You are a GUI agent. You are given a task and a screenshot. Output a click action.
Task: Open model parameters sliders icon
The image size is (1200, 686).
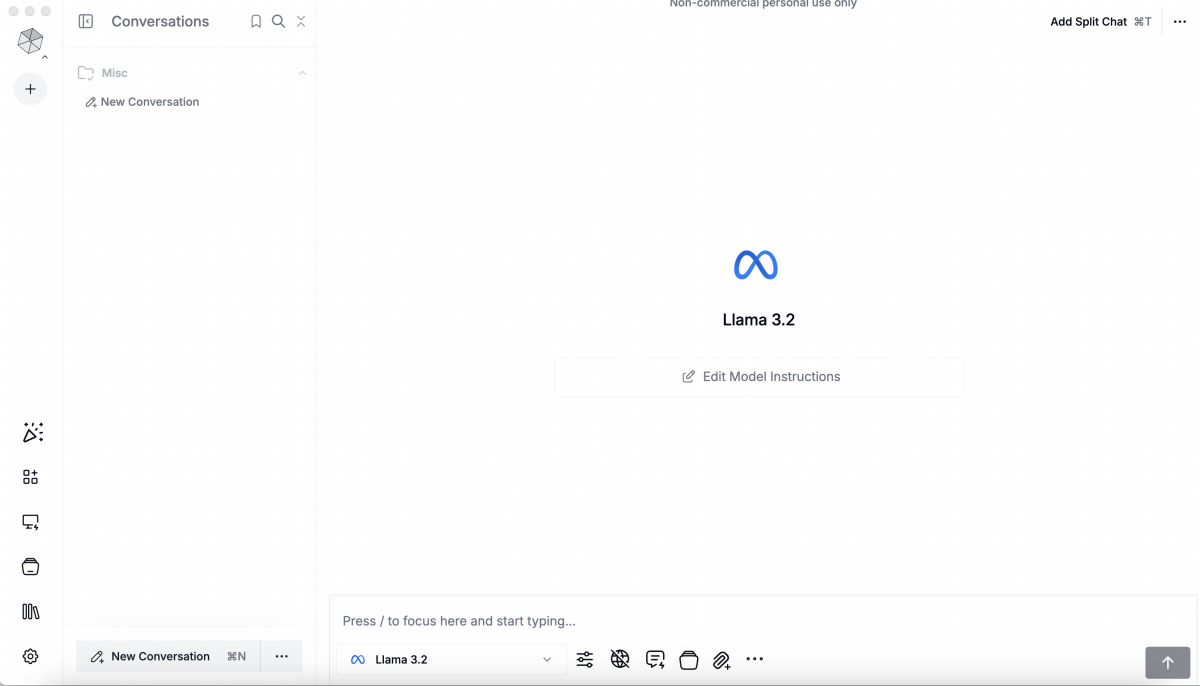(585, 659)
